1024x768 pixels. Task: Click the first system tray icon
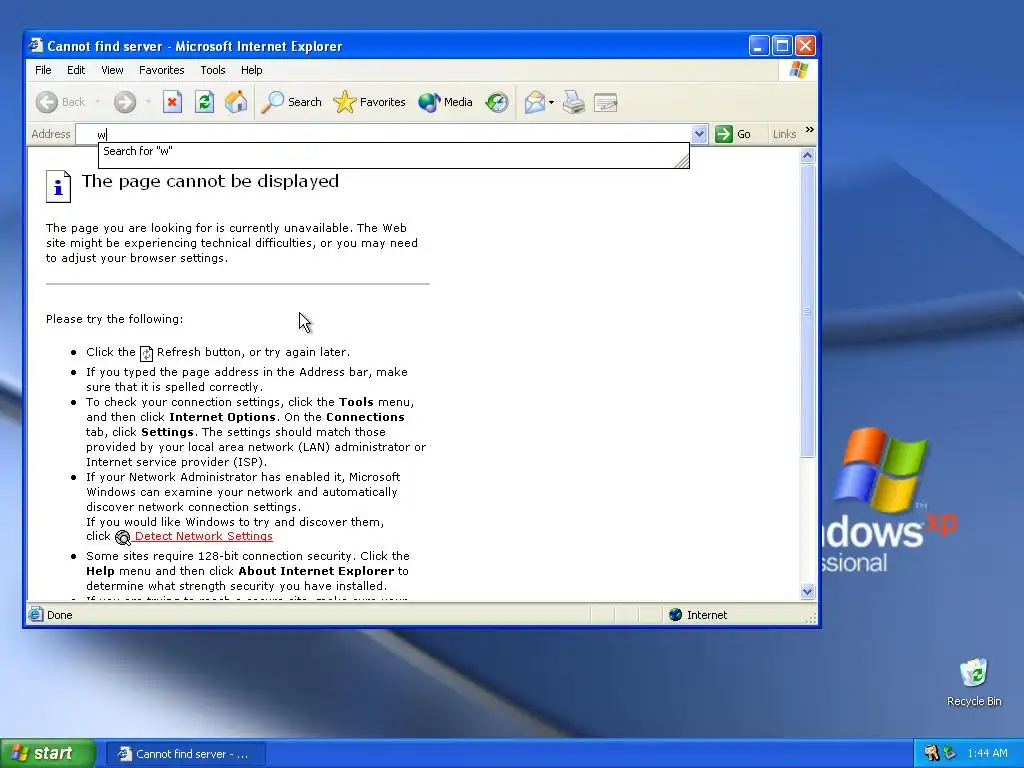point(932,753)
